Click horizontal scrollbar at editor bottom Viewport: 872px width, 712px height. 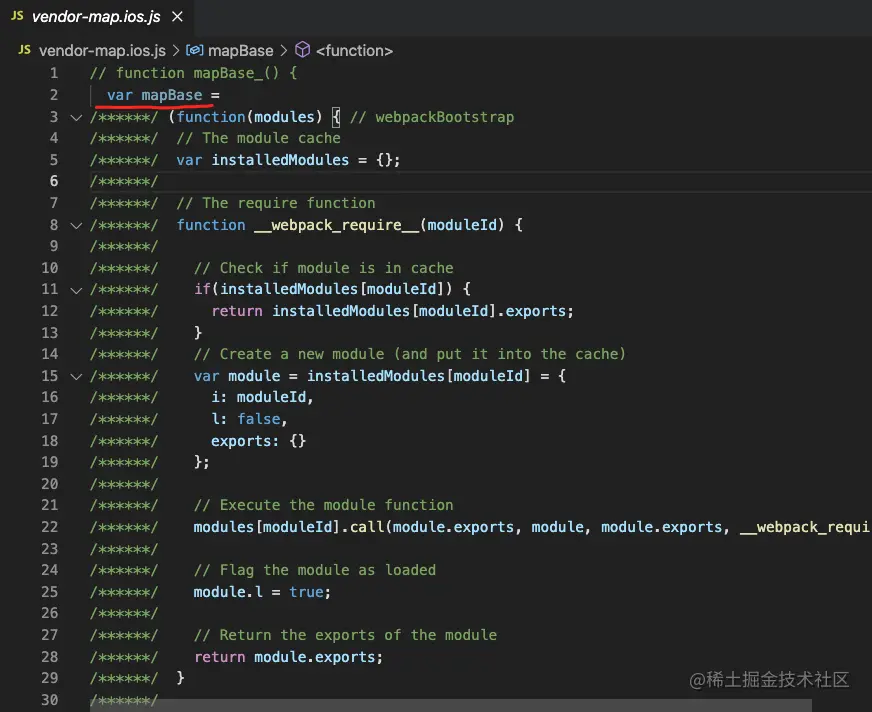coord(451,705)
